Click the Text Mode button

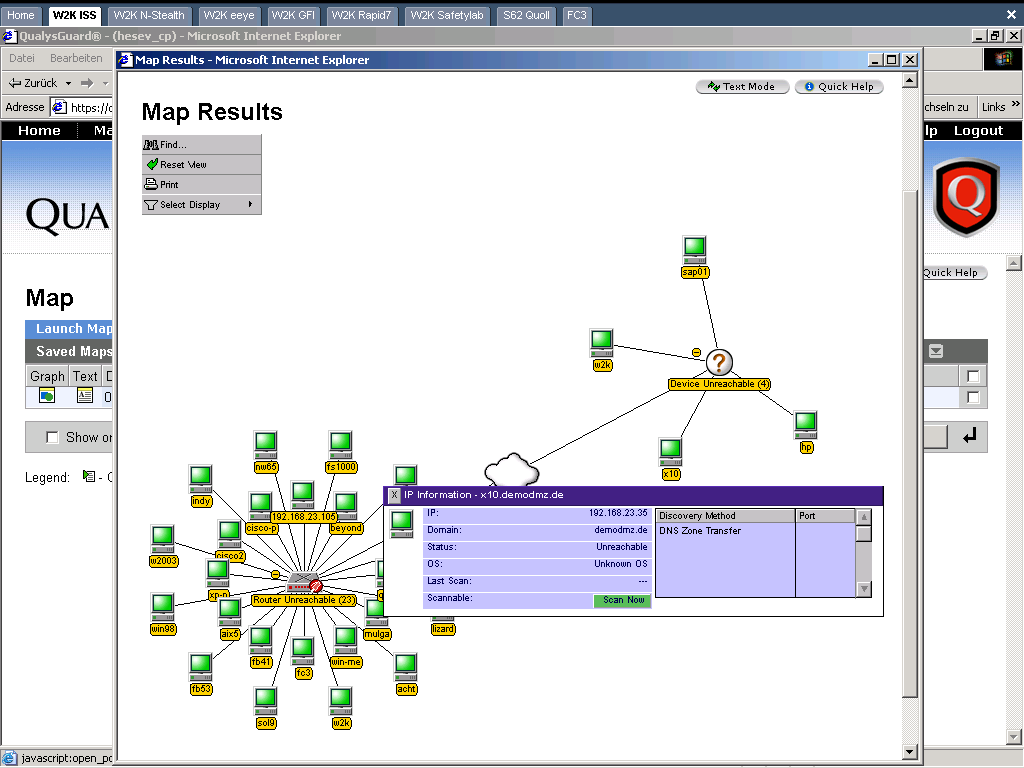click(x=743, y=86)
